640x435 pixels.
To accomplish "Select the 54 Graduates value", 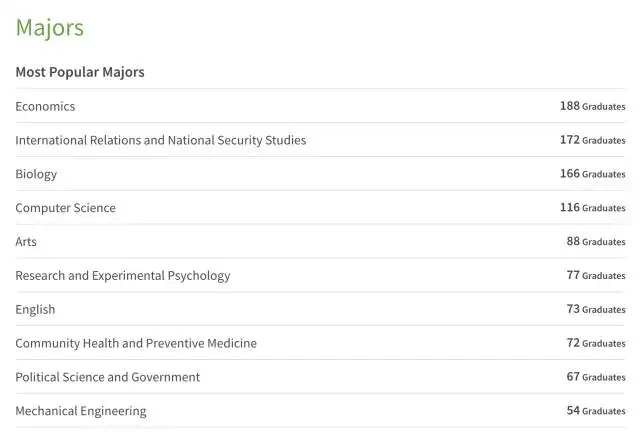I will coord(595,411).
